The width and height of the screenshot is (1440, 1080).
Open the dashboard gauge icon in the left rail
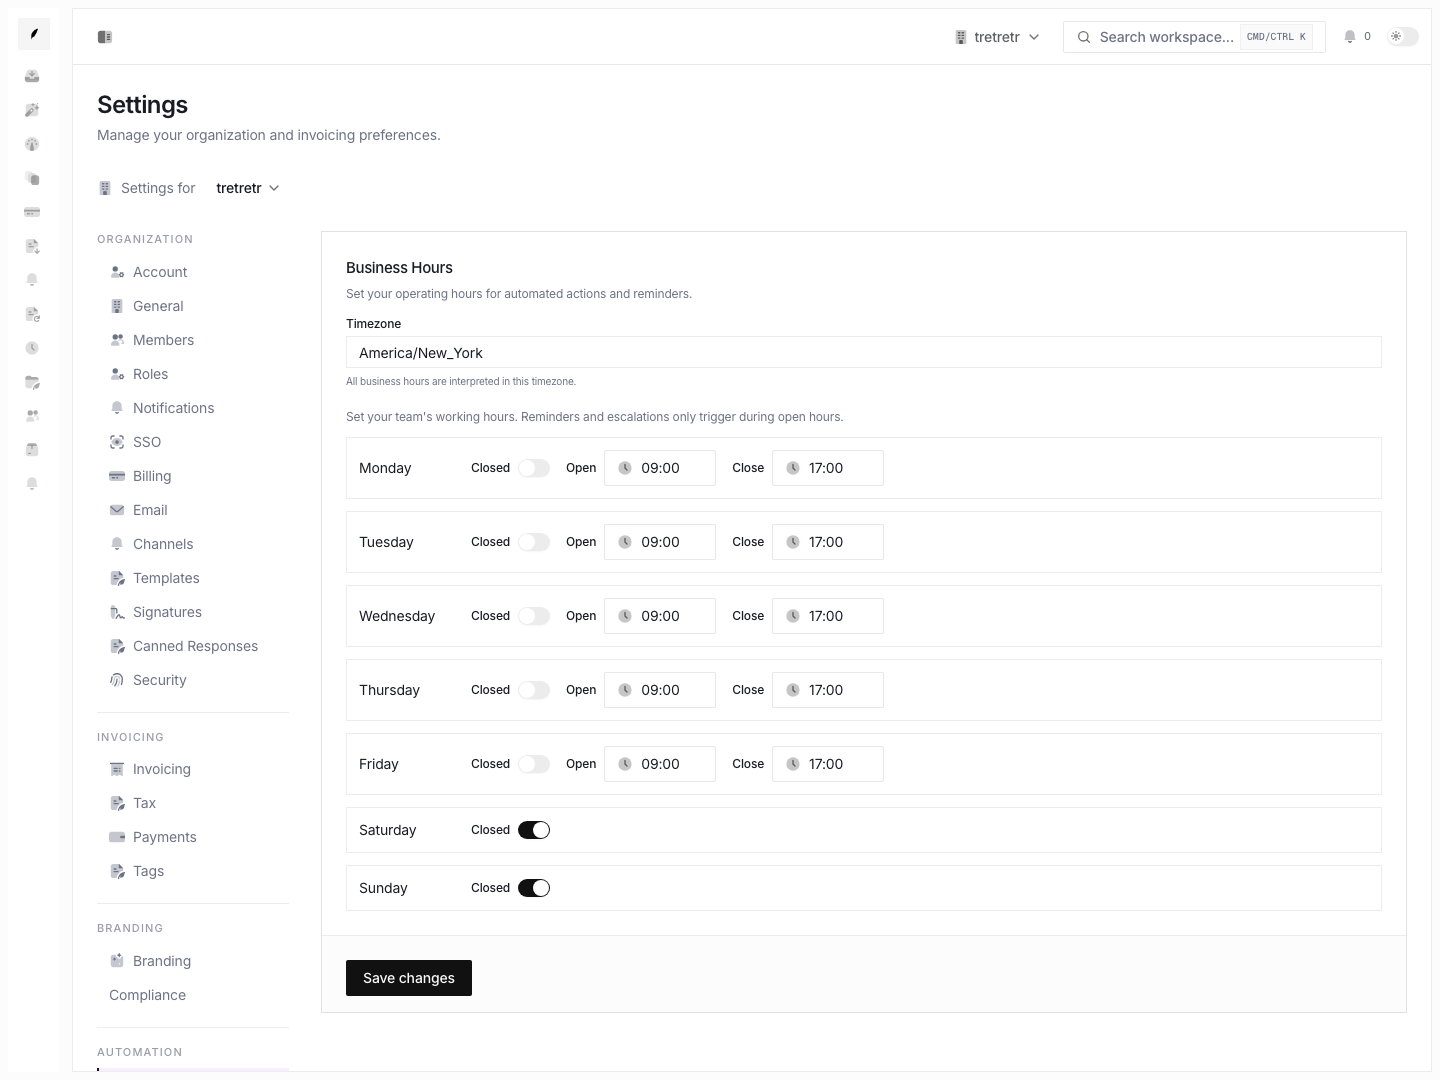pyautogui.click(x=32, y=144)
